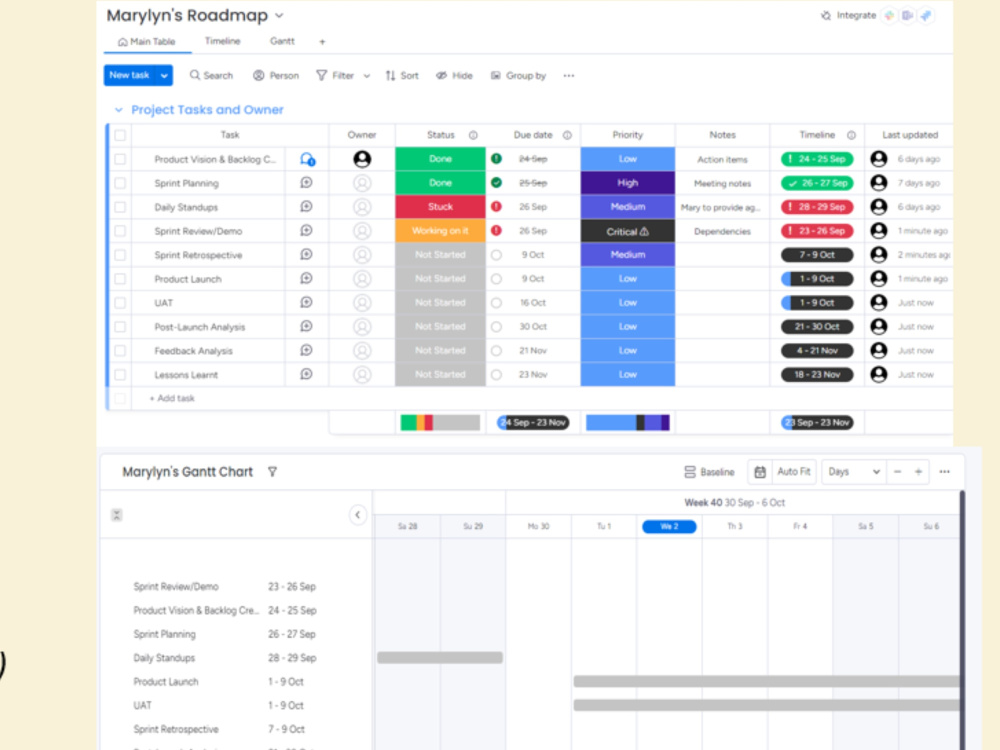Open the Hide columns option
Viewport: 1000px width, 750px height.
pos(454,75)
